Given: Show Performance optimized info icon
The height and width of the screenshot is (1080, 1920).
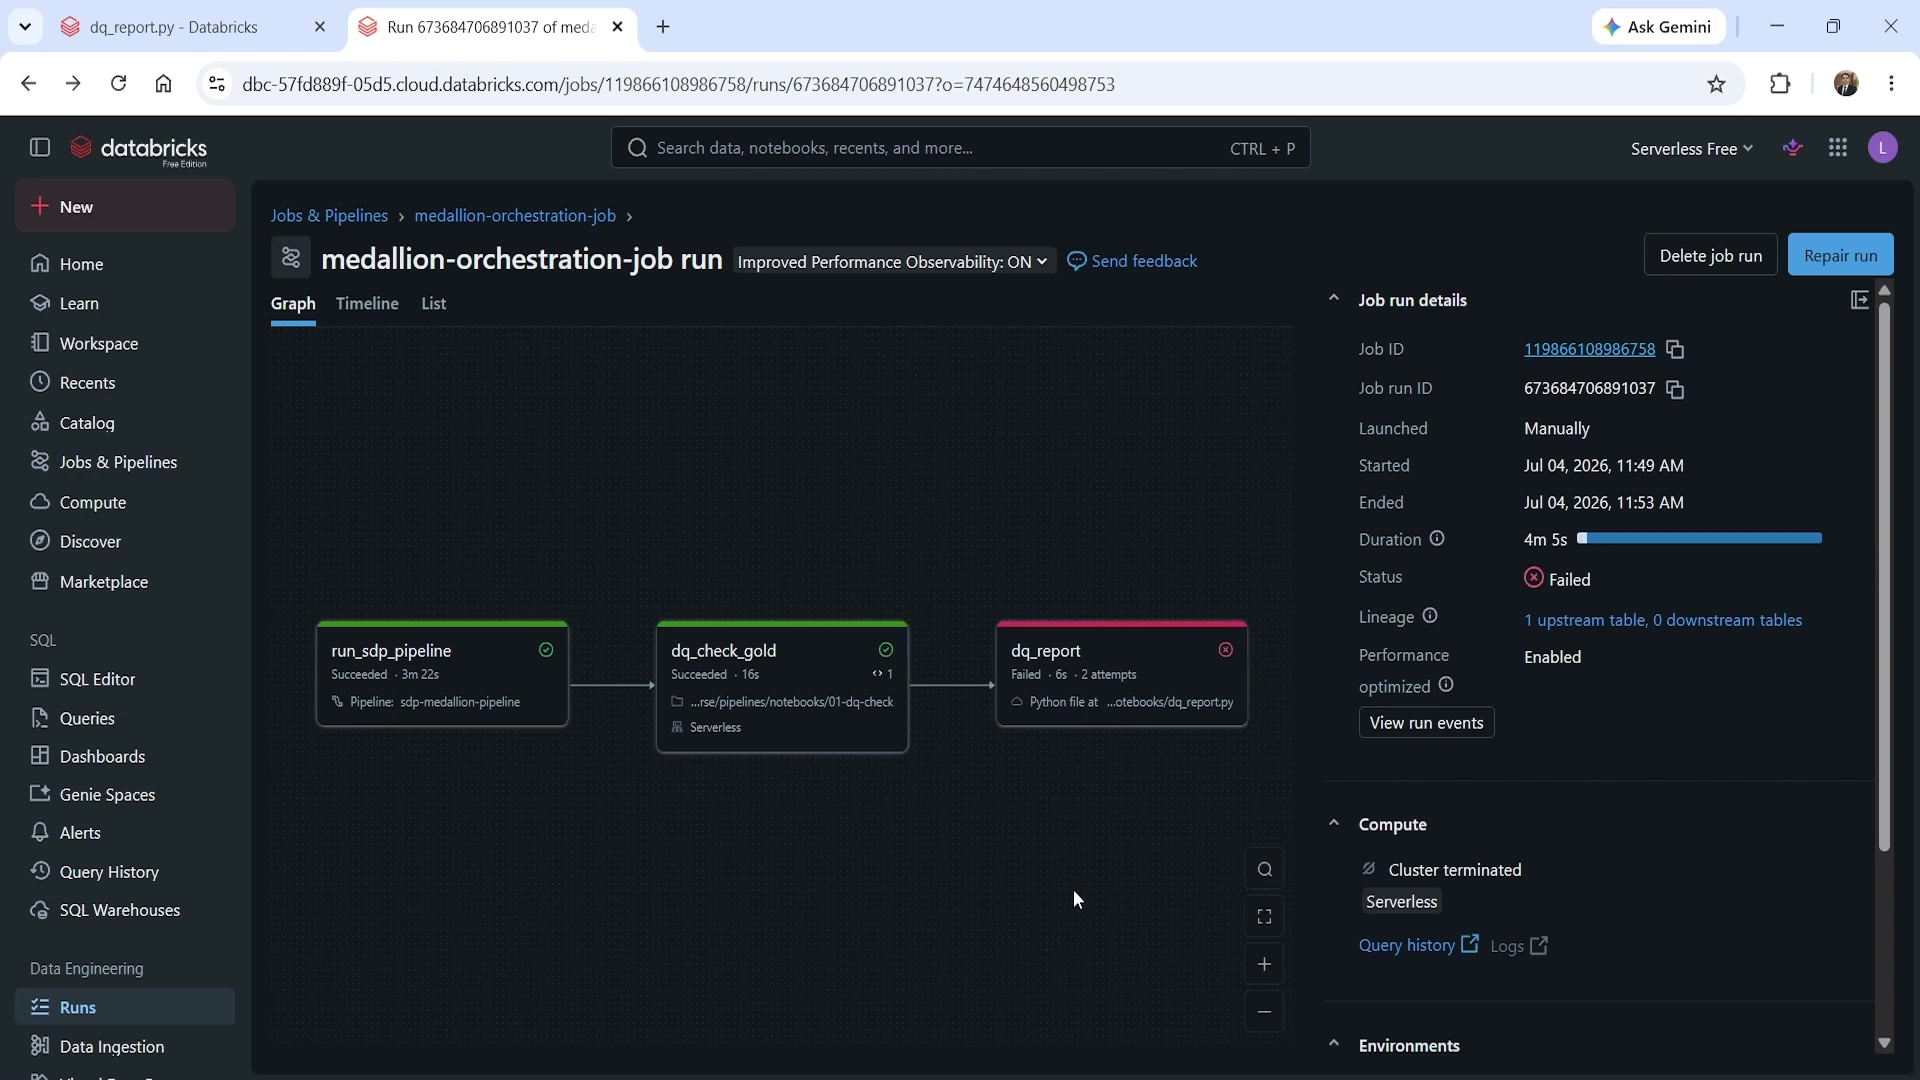Looking at the screenshot, I should 1446,685.
